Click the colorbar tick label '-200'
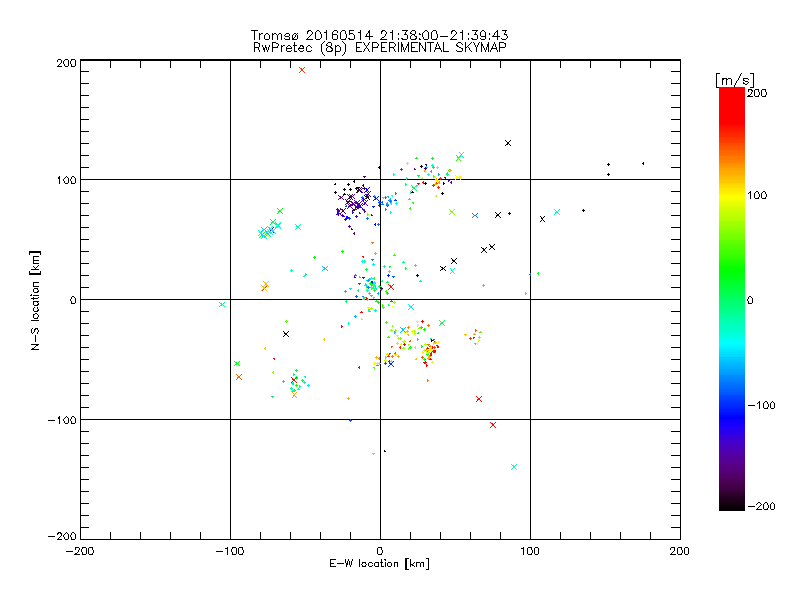The image size is (800, 600). [x=761, y=506]
